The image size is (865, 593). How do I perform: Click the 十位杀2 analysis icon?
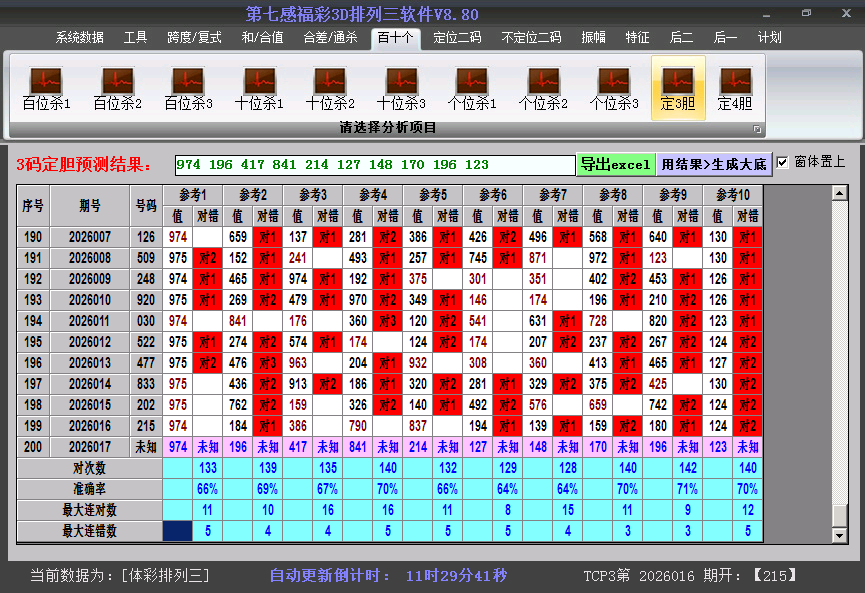(330, 88)
